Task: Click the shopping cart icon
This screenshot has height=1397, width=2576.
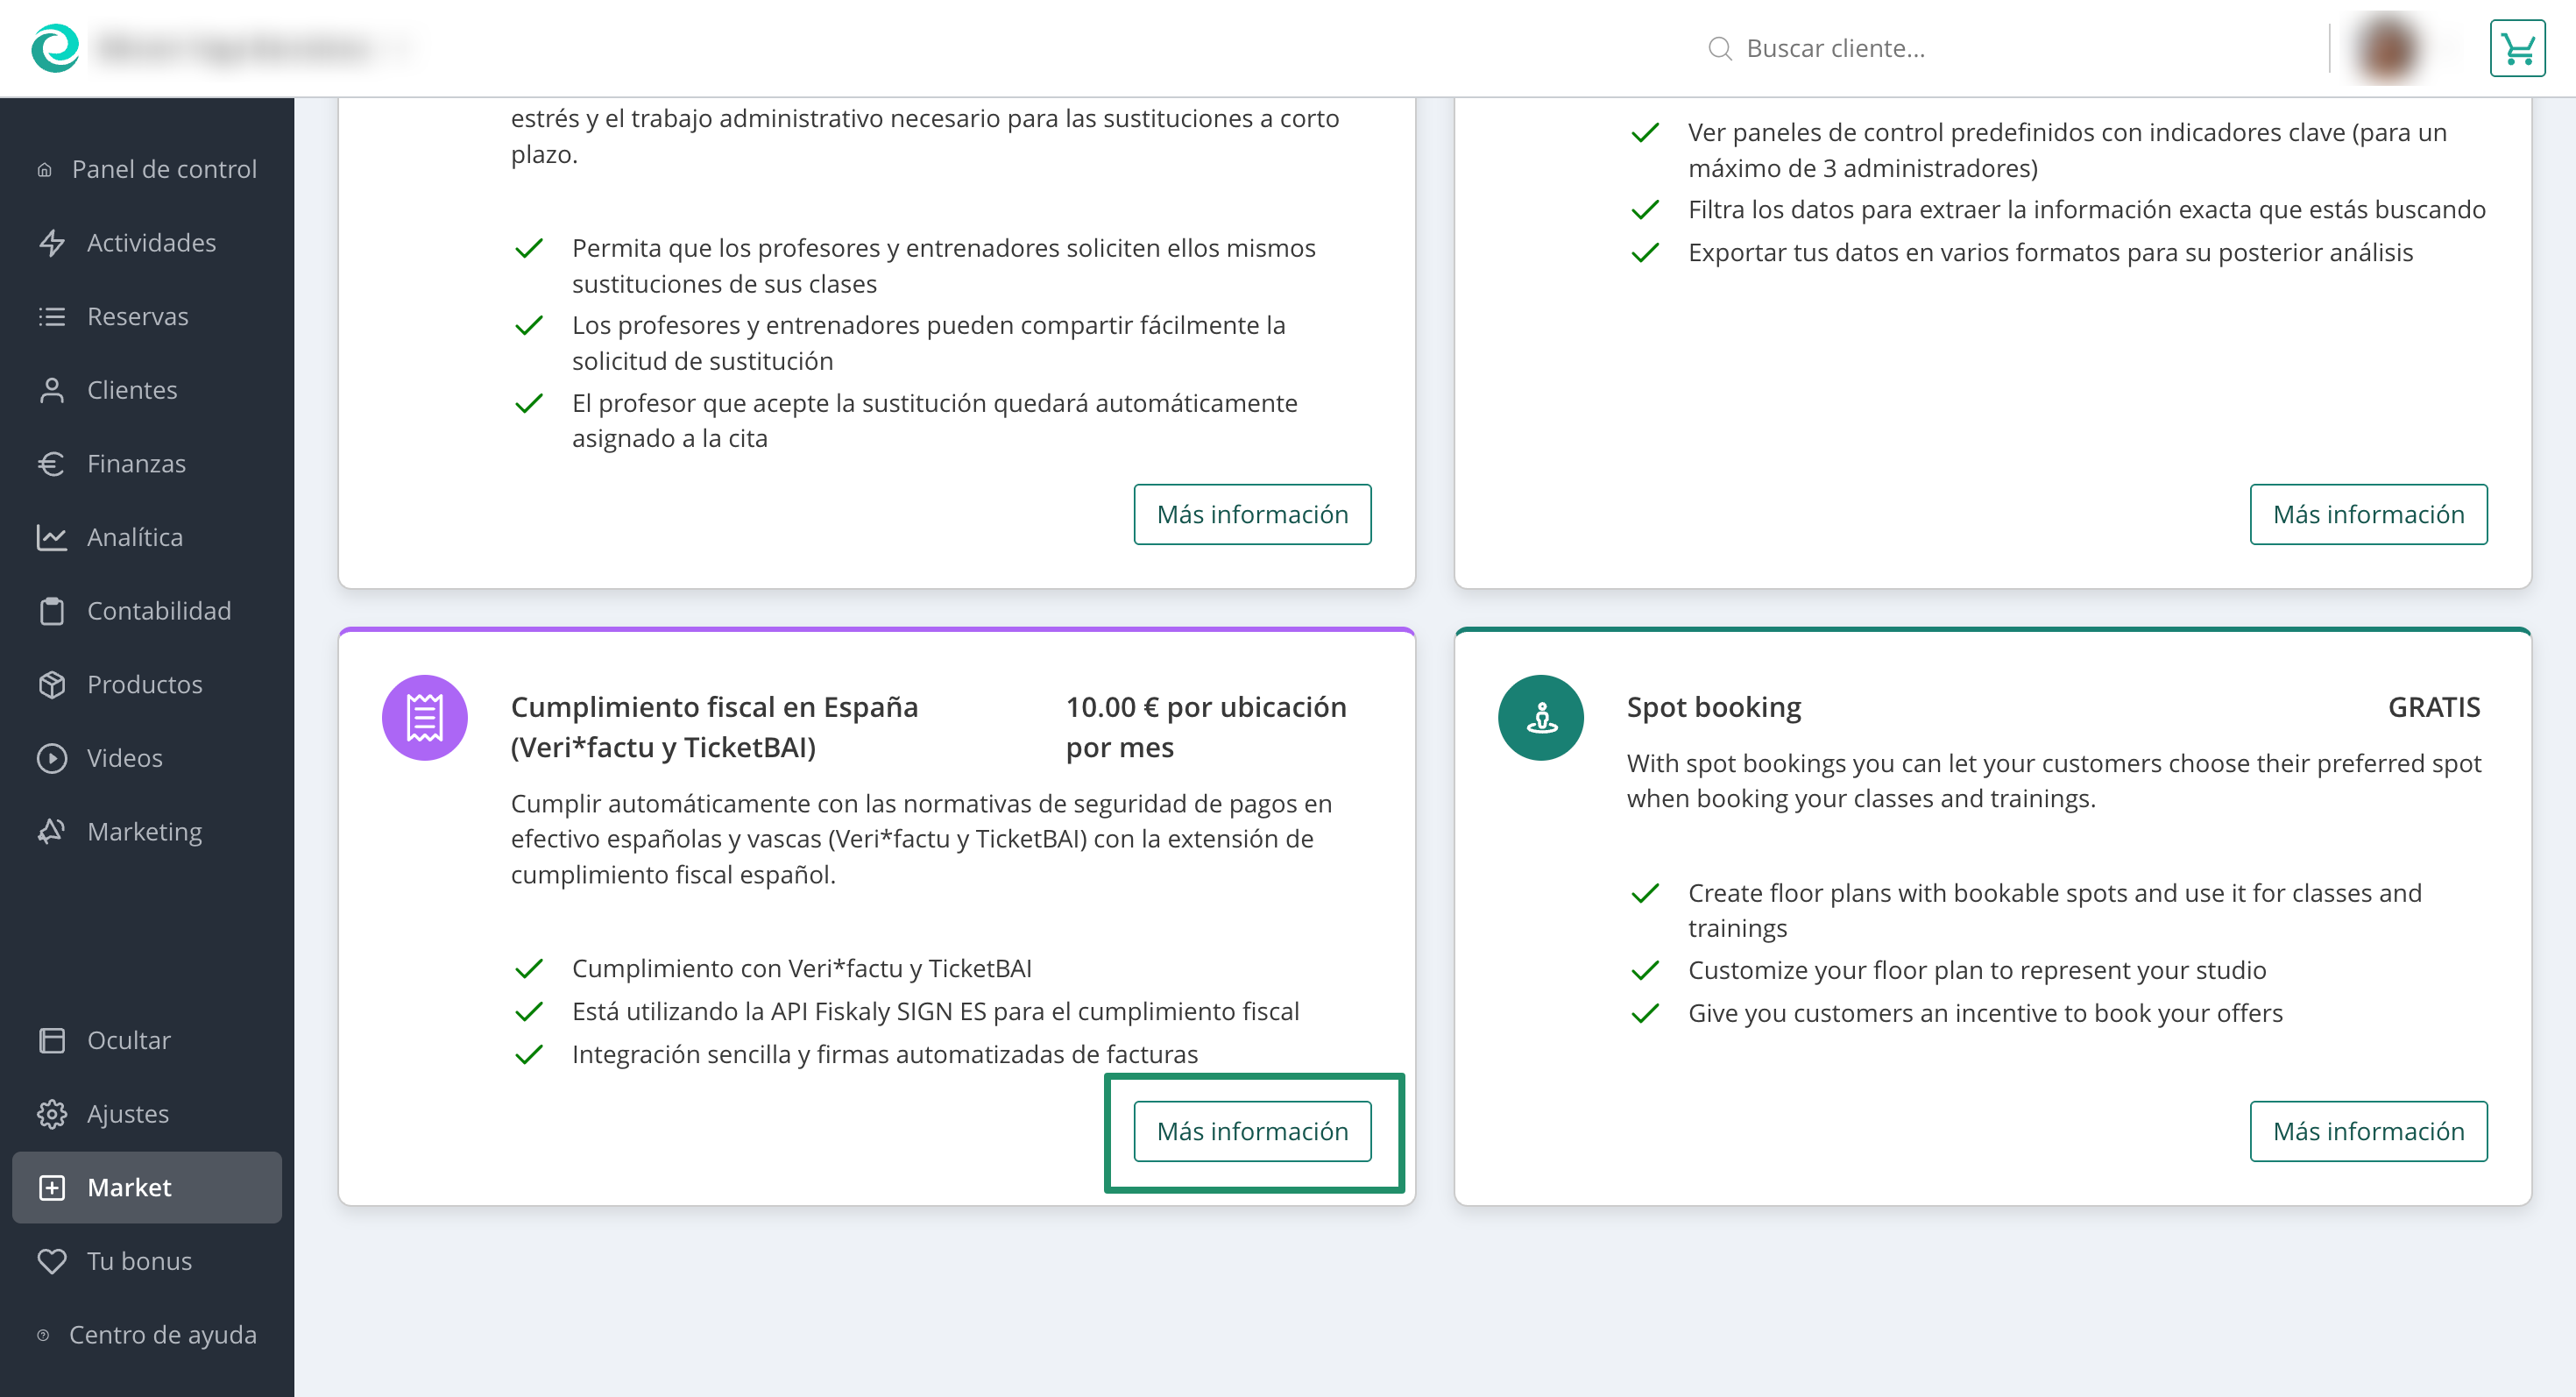Action: (x=2516, y=48)
